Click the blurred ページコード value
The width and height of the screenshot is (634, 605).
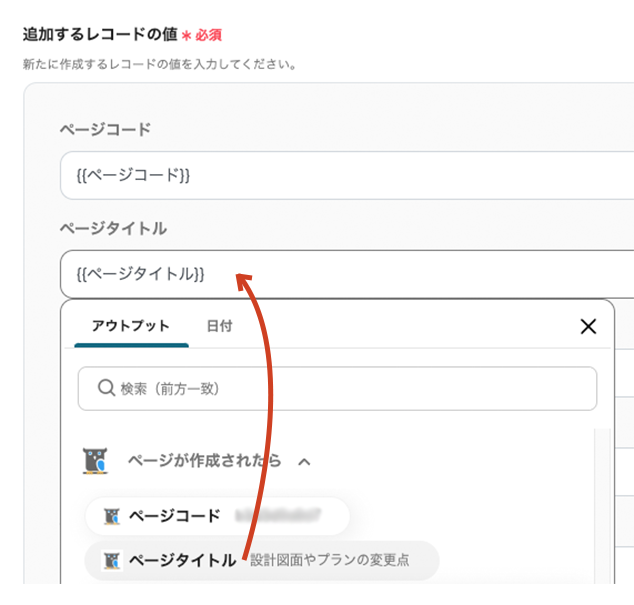(278, 516)
